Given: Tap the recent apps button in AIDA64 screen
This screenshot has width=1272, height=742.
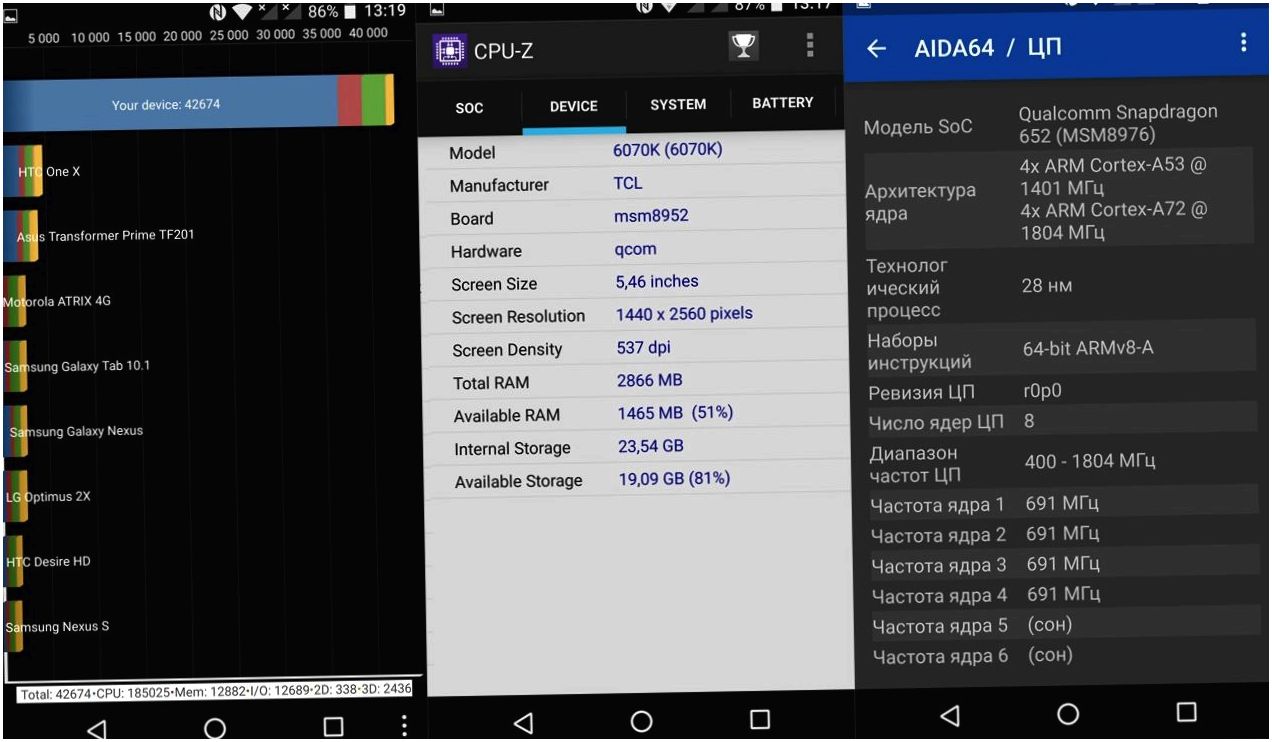Looking at the screenshot, I should tap(1186, 712).
